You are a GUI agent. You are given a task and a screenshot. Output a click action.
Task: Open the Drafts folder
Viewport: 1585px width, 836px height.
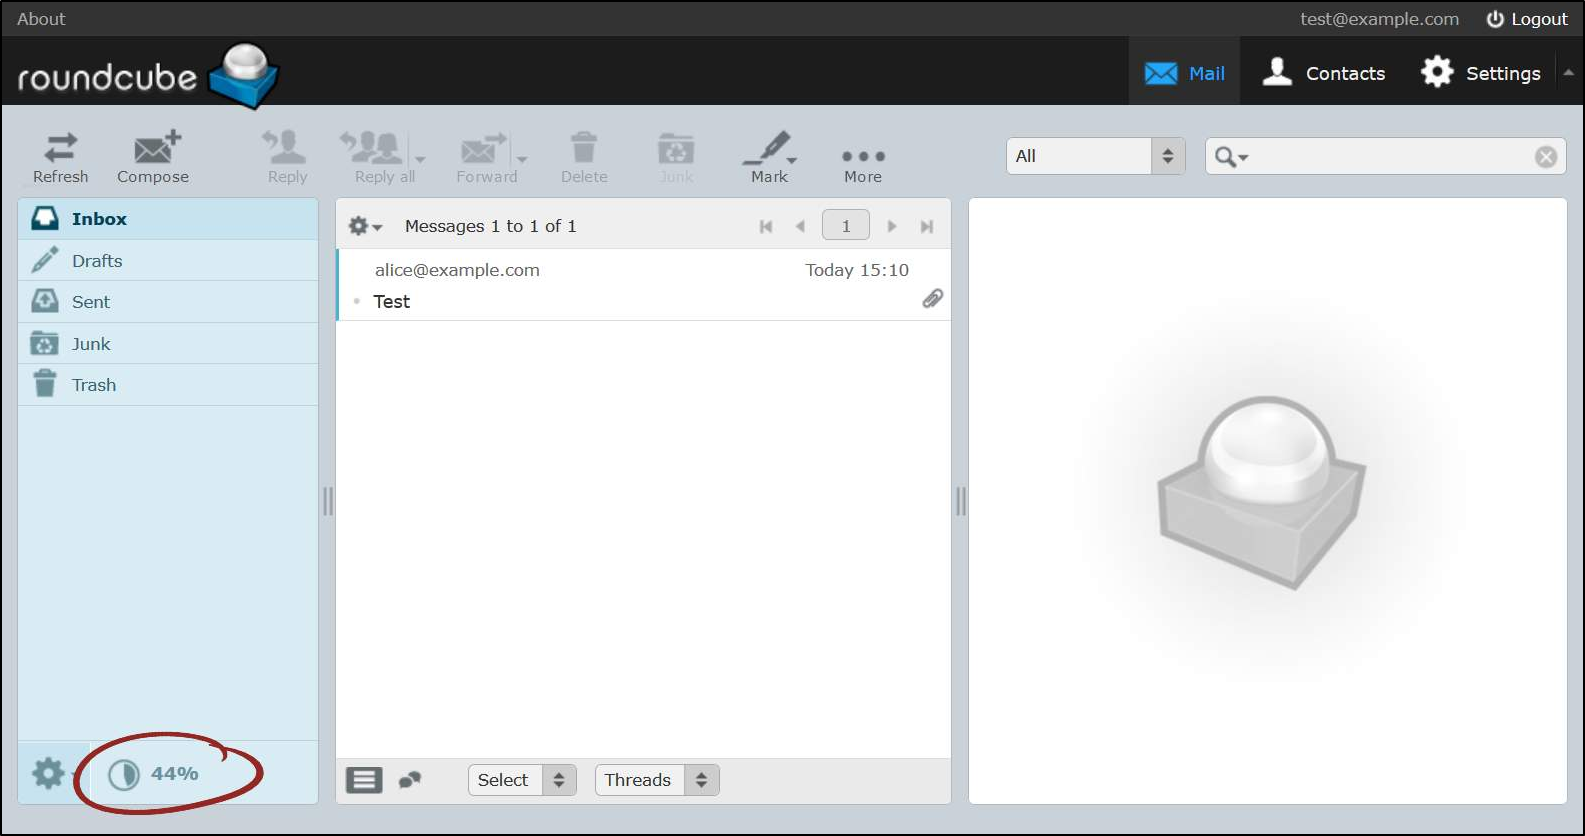97,261
